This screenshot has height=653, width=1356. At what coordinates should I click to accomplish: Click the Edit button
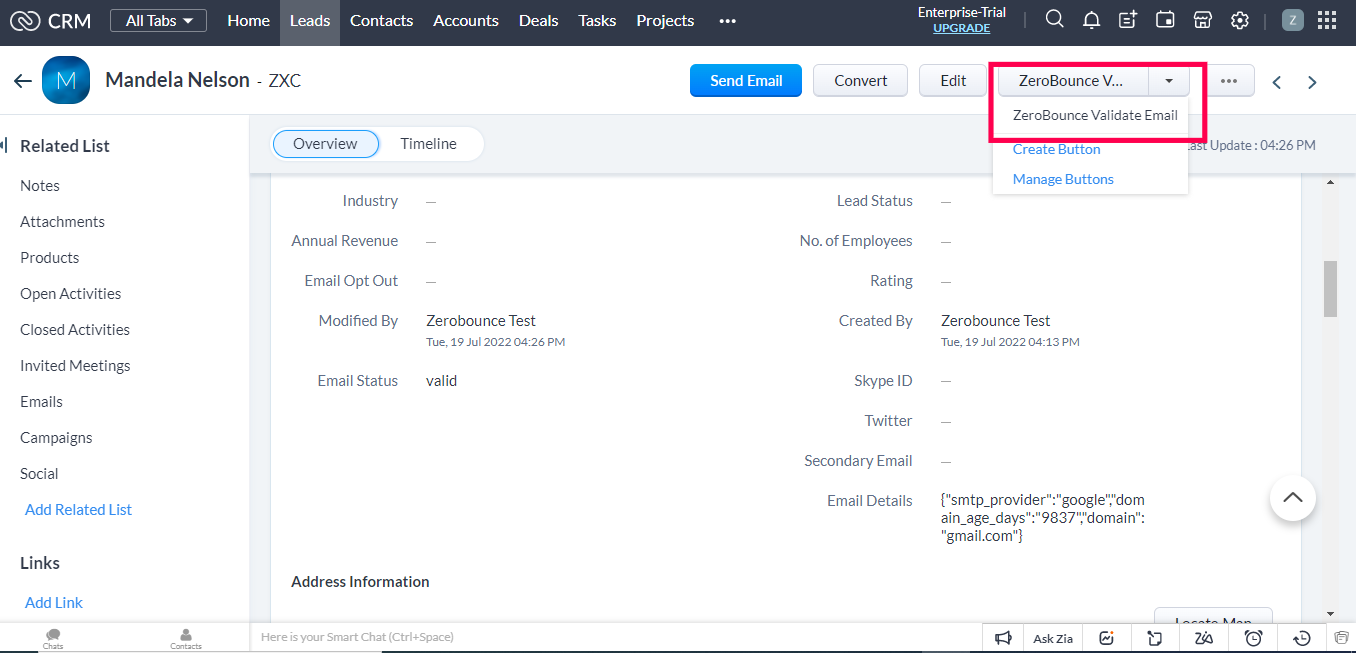pos(953,81)
